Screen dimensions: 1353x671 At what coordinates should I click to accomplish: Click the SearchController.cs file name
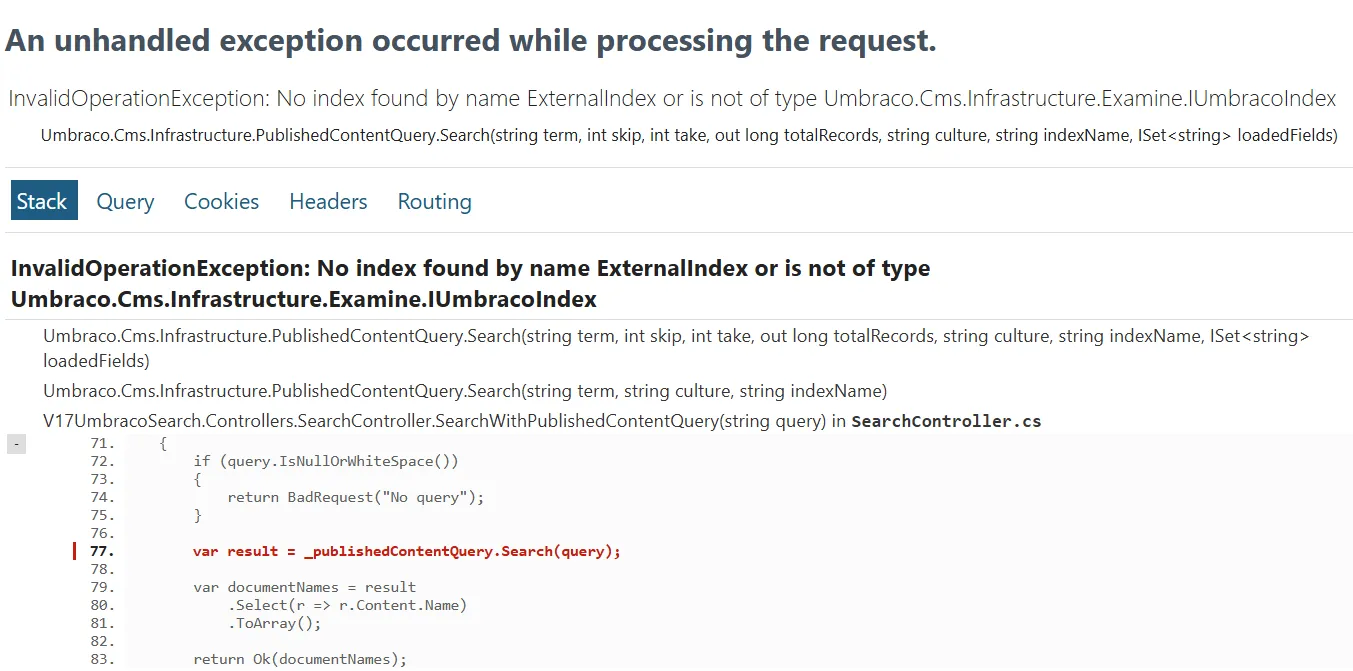coord(946,421)
